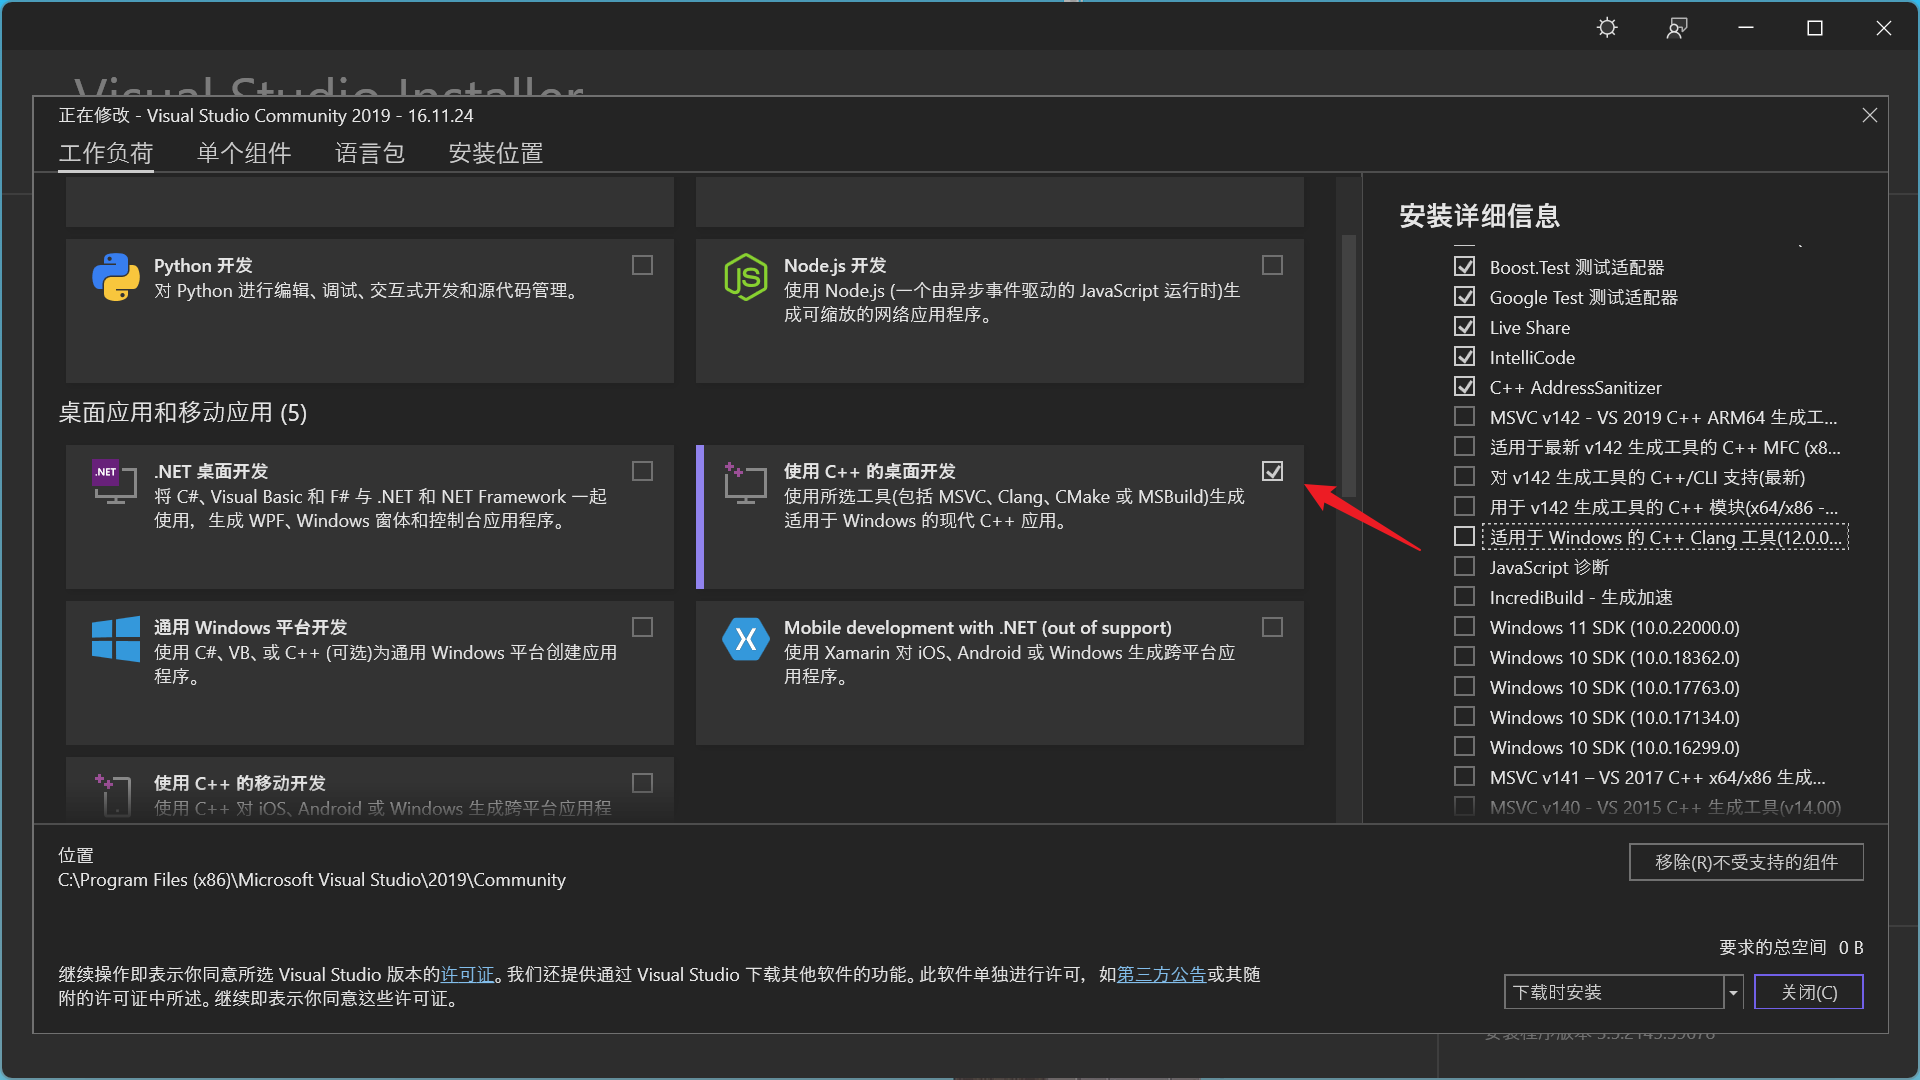The width and height of the screenshot is (1920, 1080).
Task: Click the Universal Windows Platform logo icon
Action: pos(116,638)
